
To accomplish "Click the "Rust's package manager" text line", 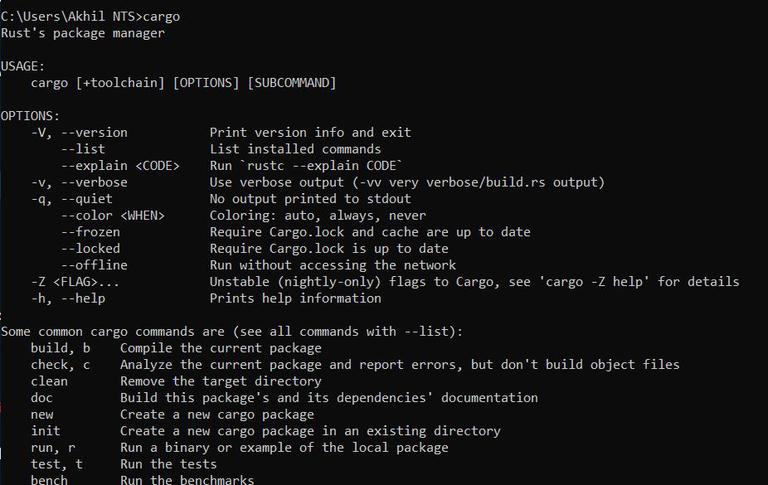I will click(x=83, y=33).
